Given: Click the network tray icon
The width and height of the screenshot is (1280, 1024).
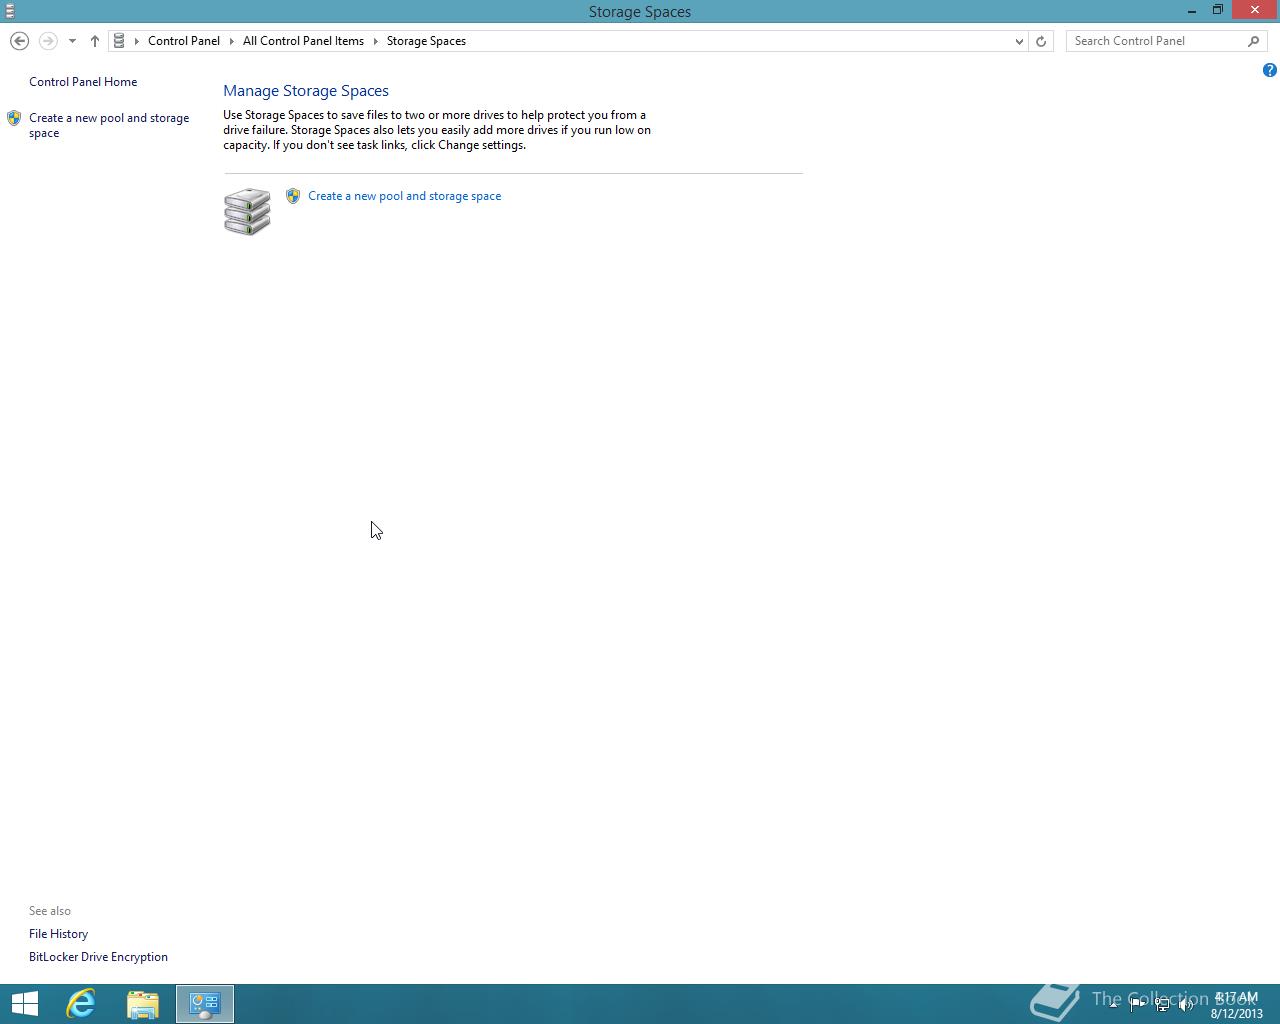Looking at the screenshot, I should pyautogui.click(x=1162, y=1004).
